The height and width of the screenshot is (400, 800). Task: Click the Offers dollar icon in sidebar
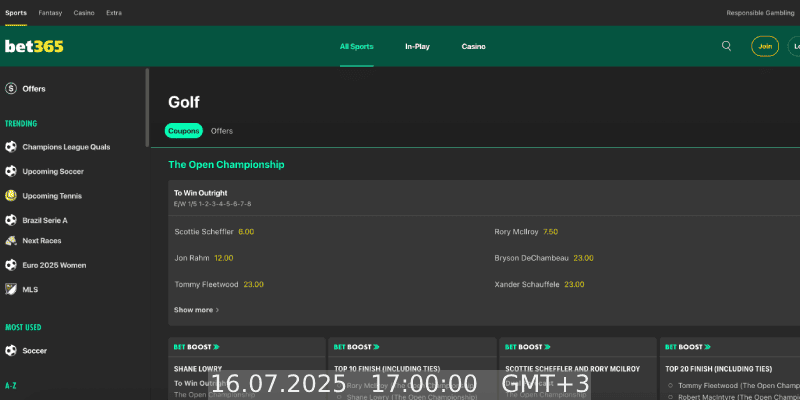tap(11, 89)
